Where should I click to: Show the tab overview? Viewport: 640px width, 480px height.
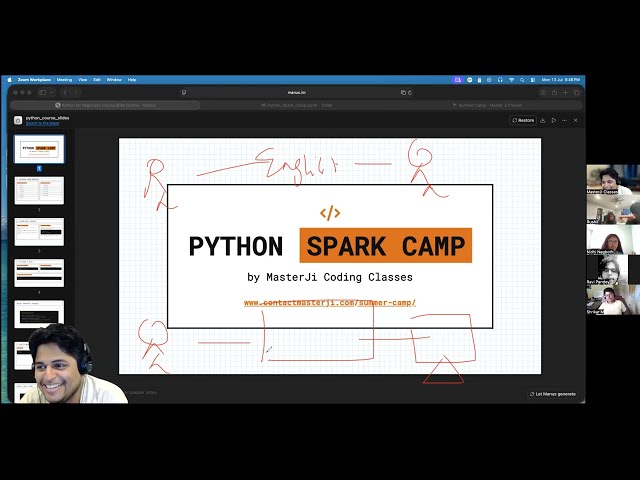576,93
